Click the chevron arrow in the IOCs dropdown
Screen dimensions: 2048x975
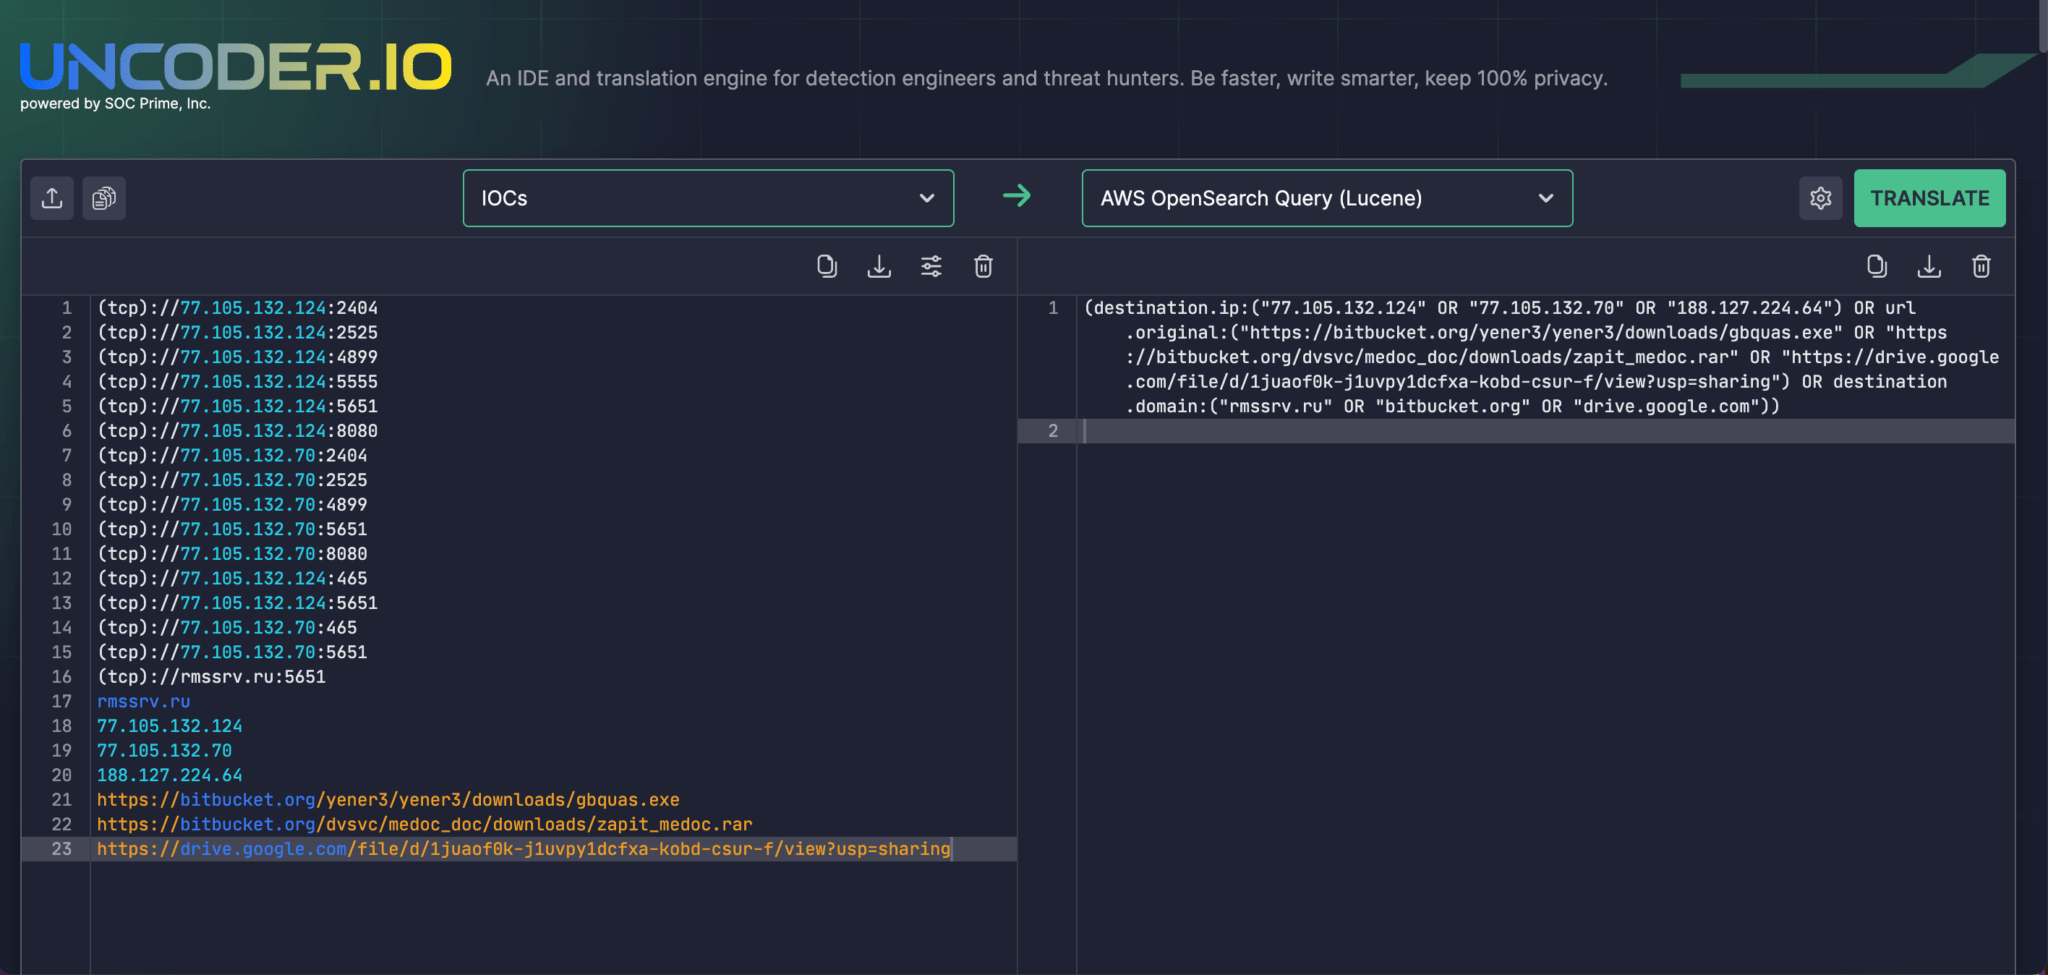(927, 198)
